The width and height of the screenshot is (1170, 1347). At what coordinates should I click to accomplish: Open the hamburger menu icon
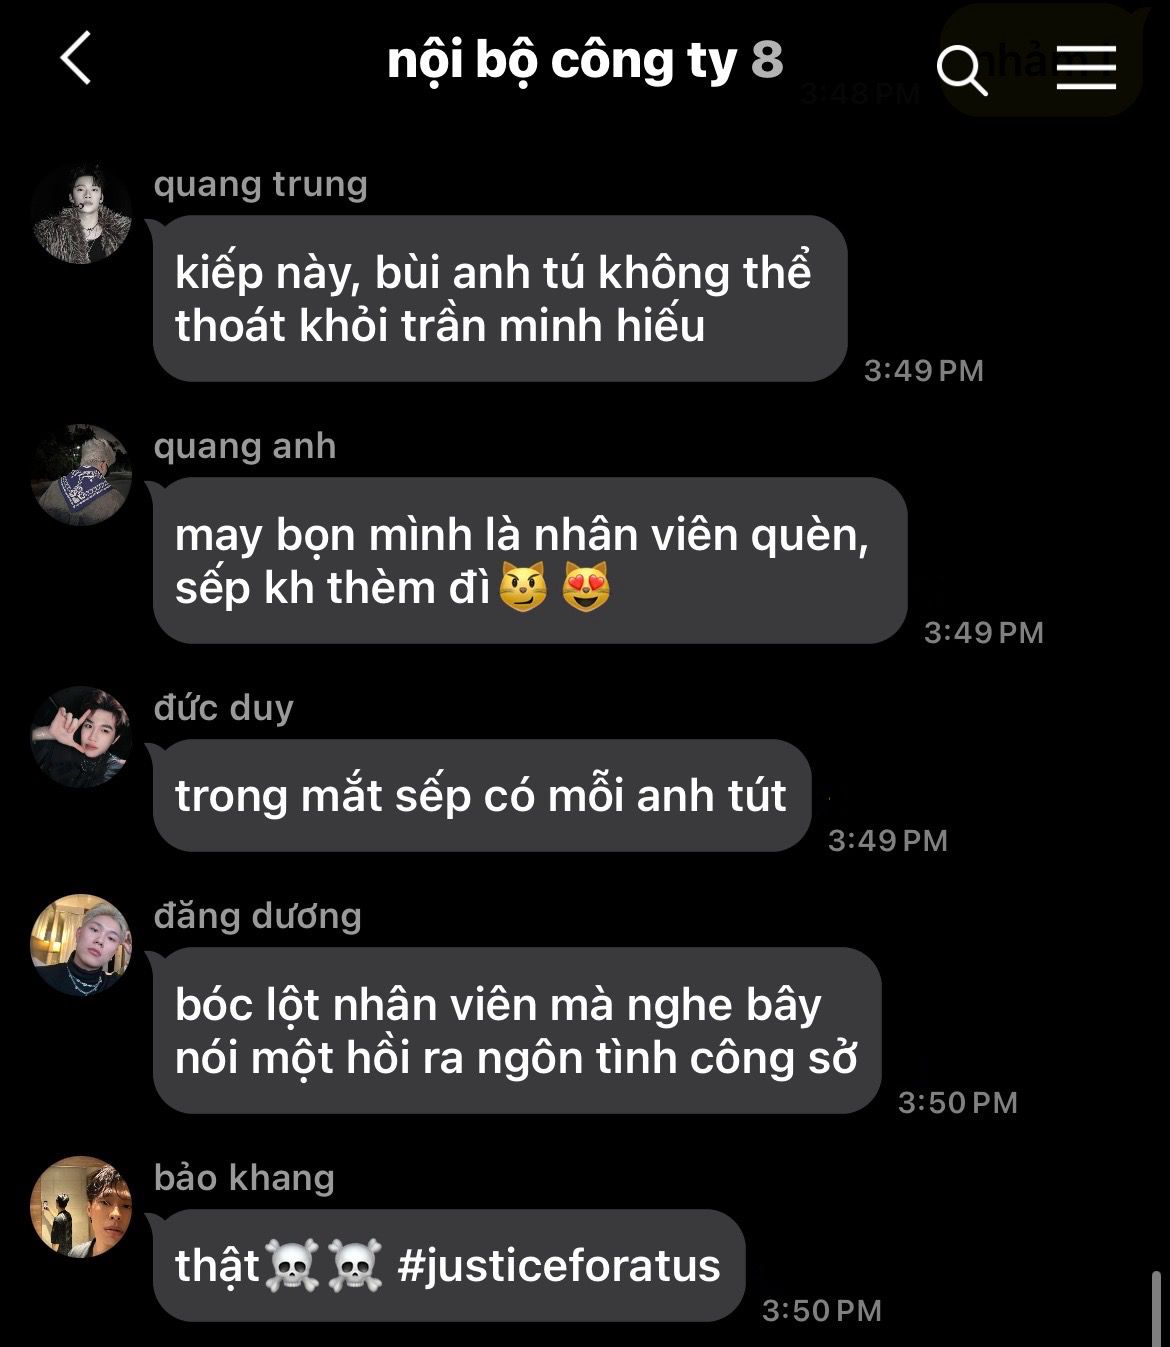point(1086,68)
